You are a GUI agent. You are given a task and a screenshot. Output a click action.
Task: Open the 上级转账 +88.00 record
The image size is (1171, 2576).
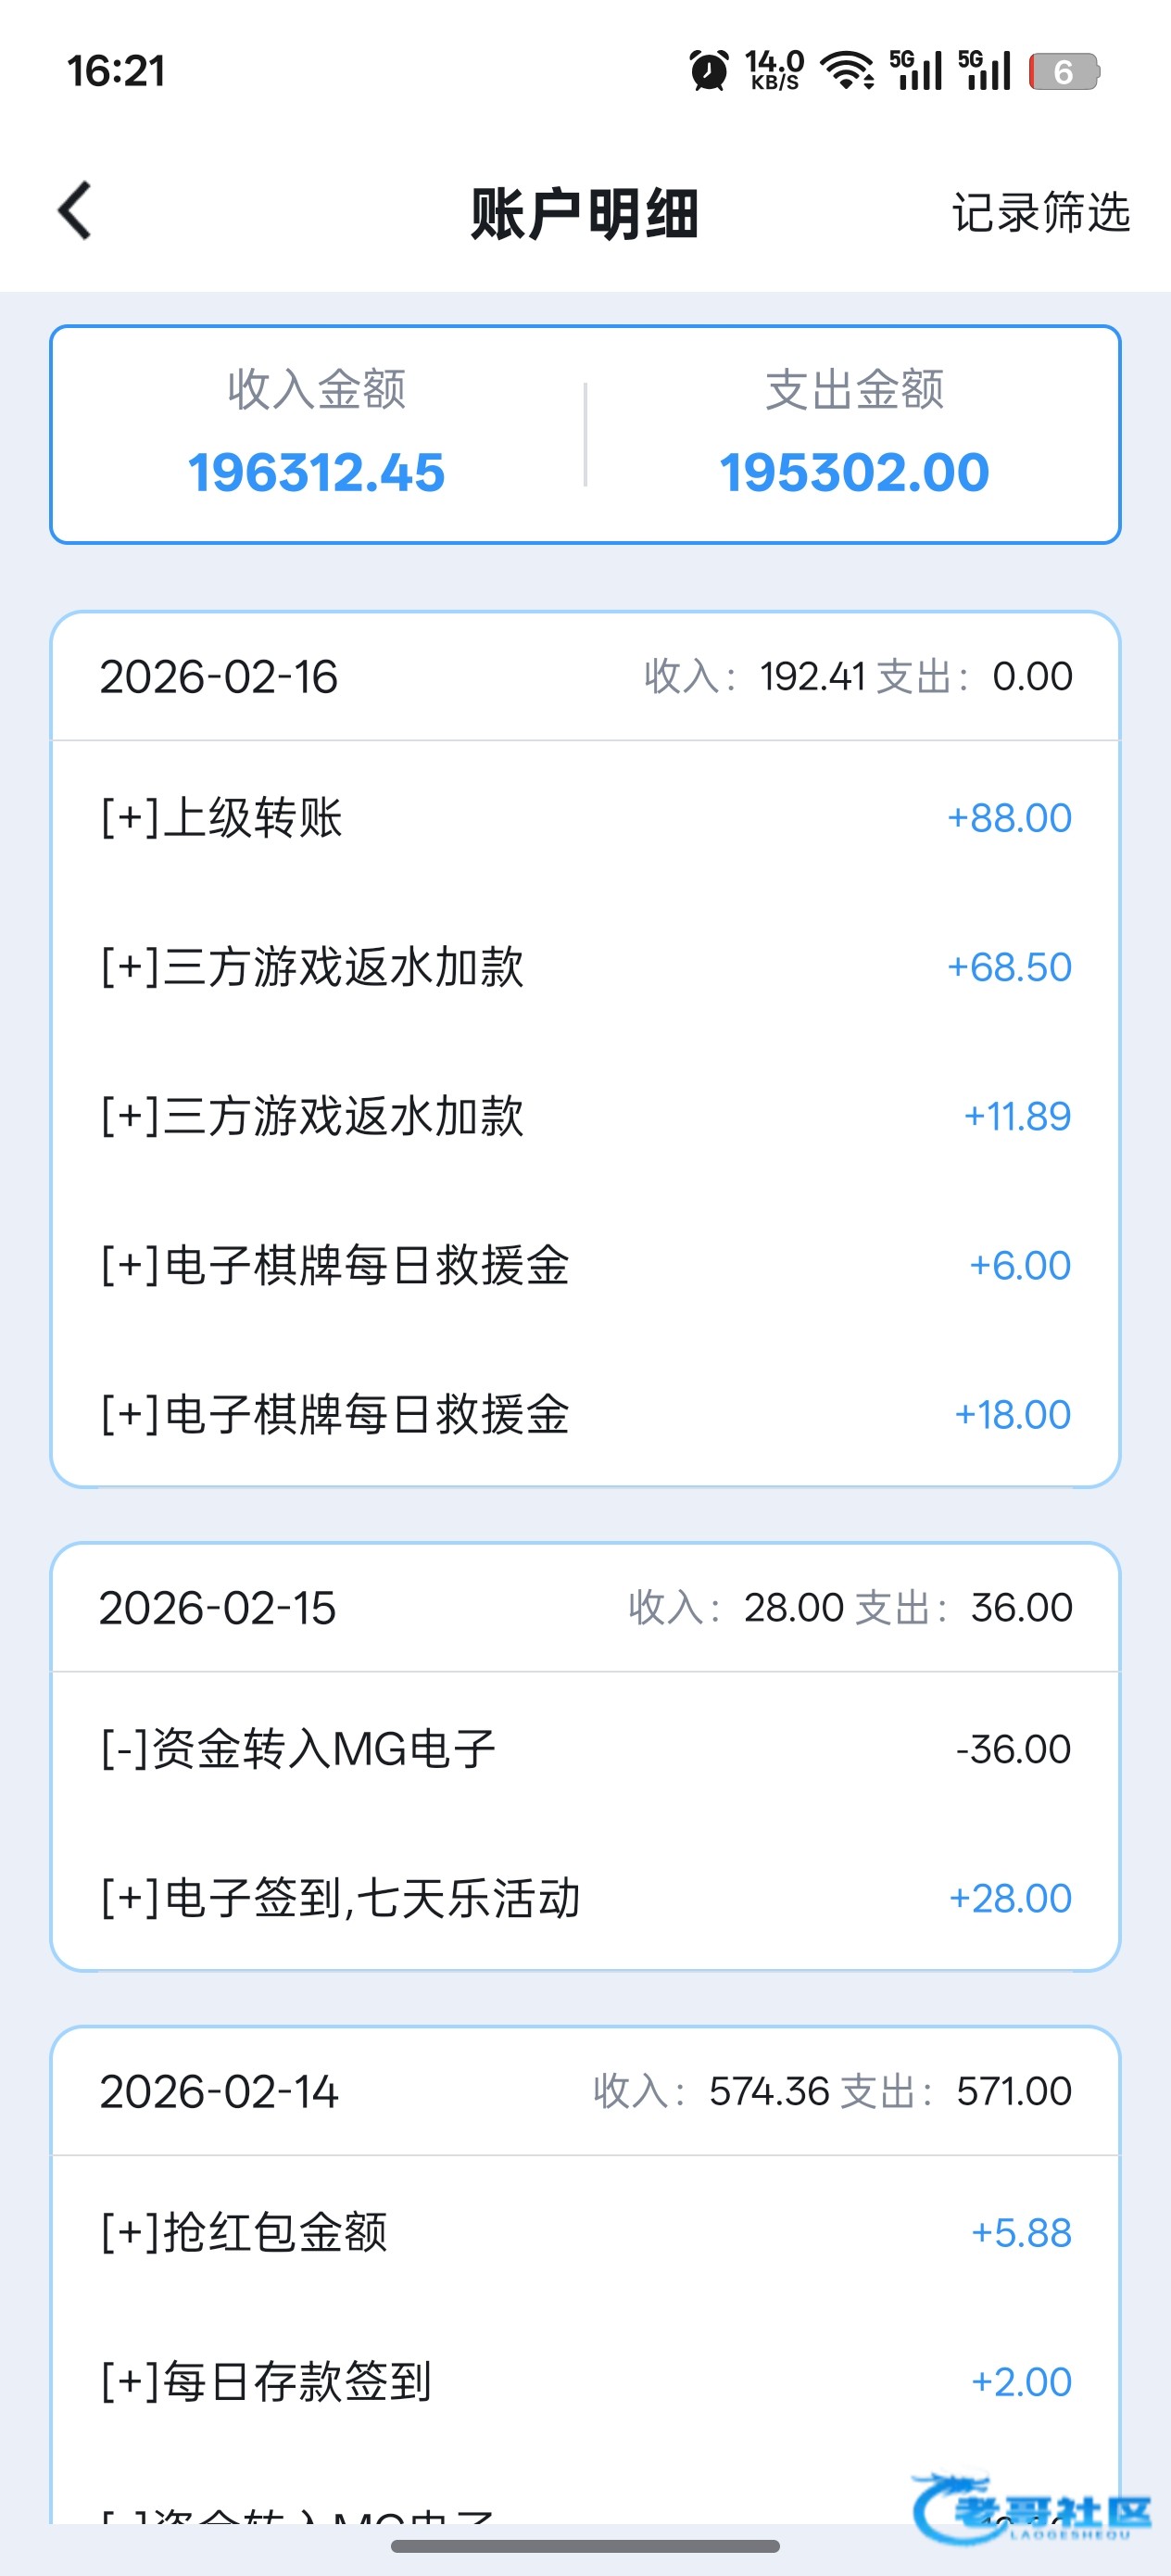pos(585,818)
